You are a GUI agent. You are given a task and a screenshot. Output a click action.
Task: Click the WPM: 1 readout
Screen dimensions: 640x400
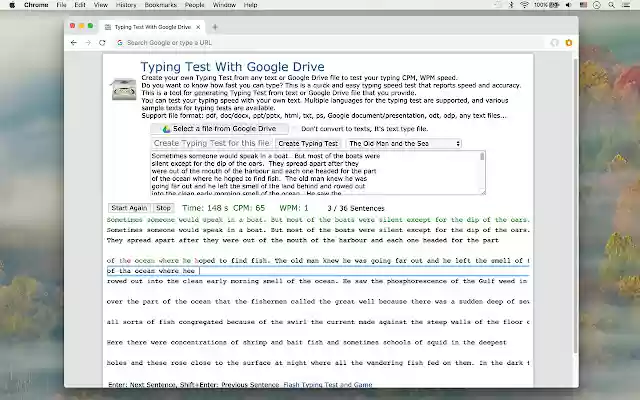pos(294,208)
